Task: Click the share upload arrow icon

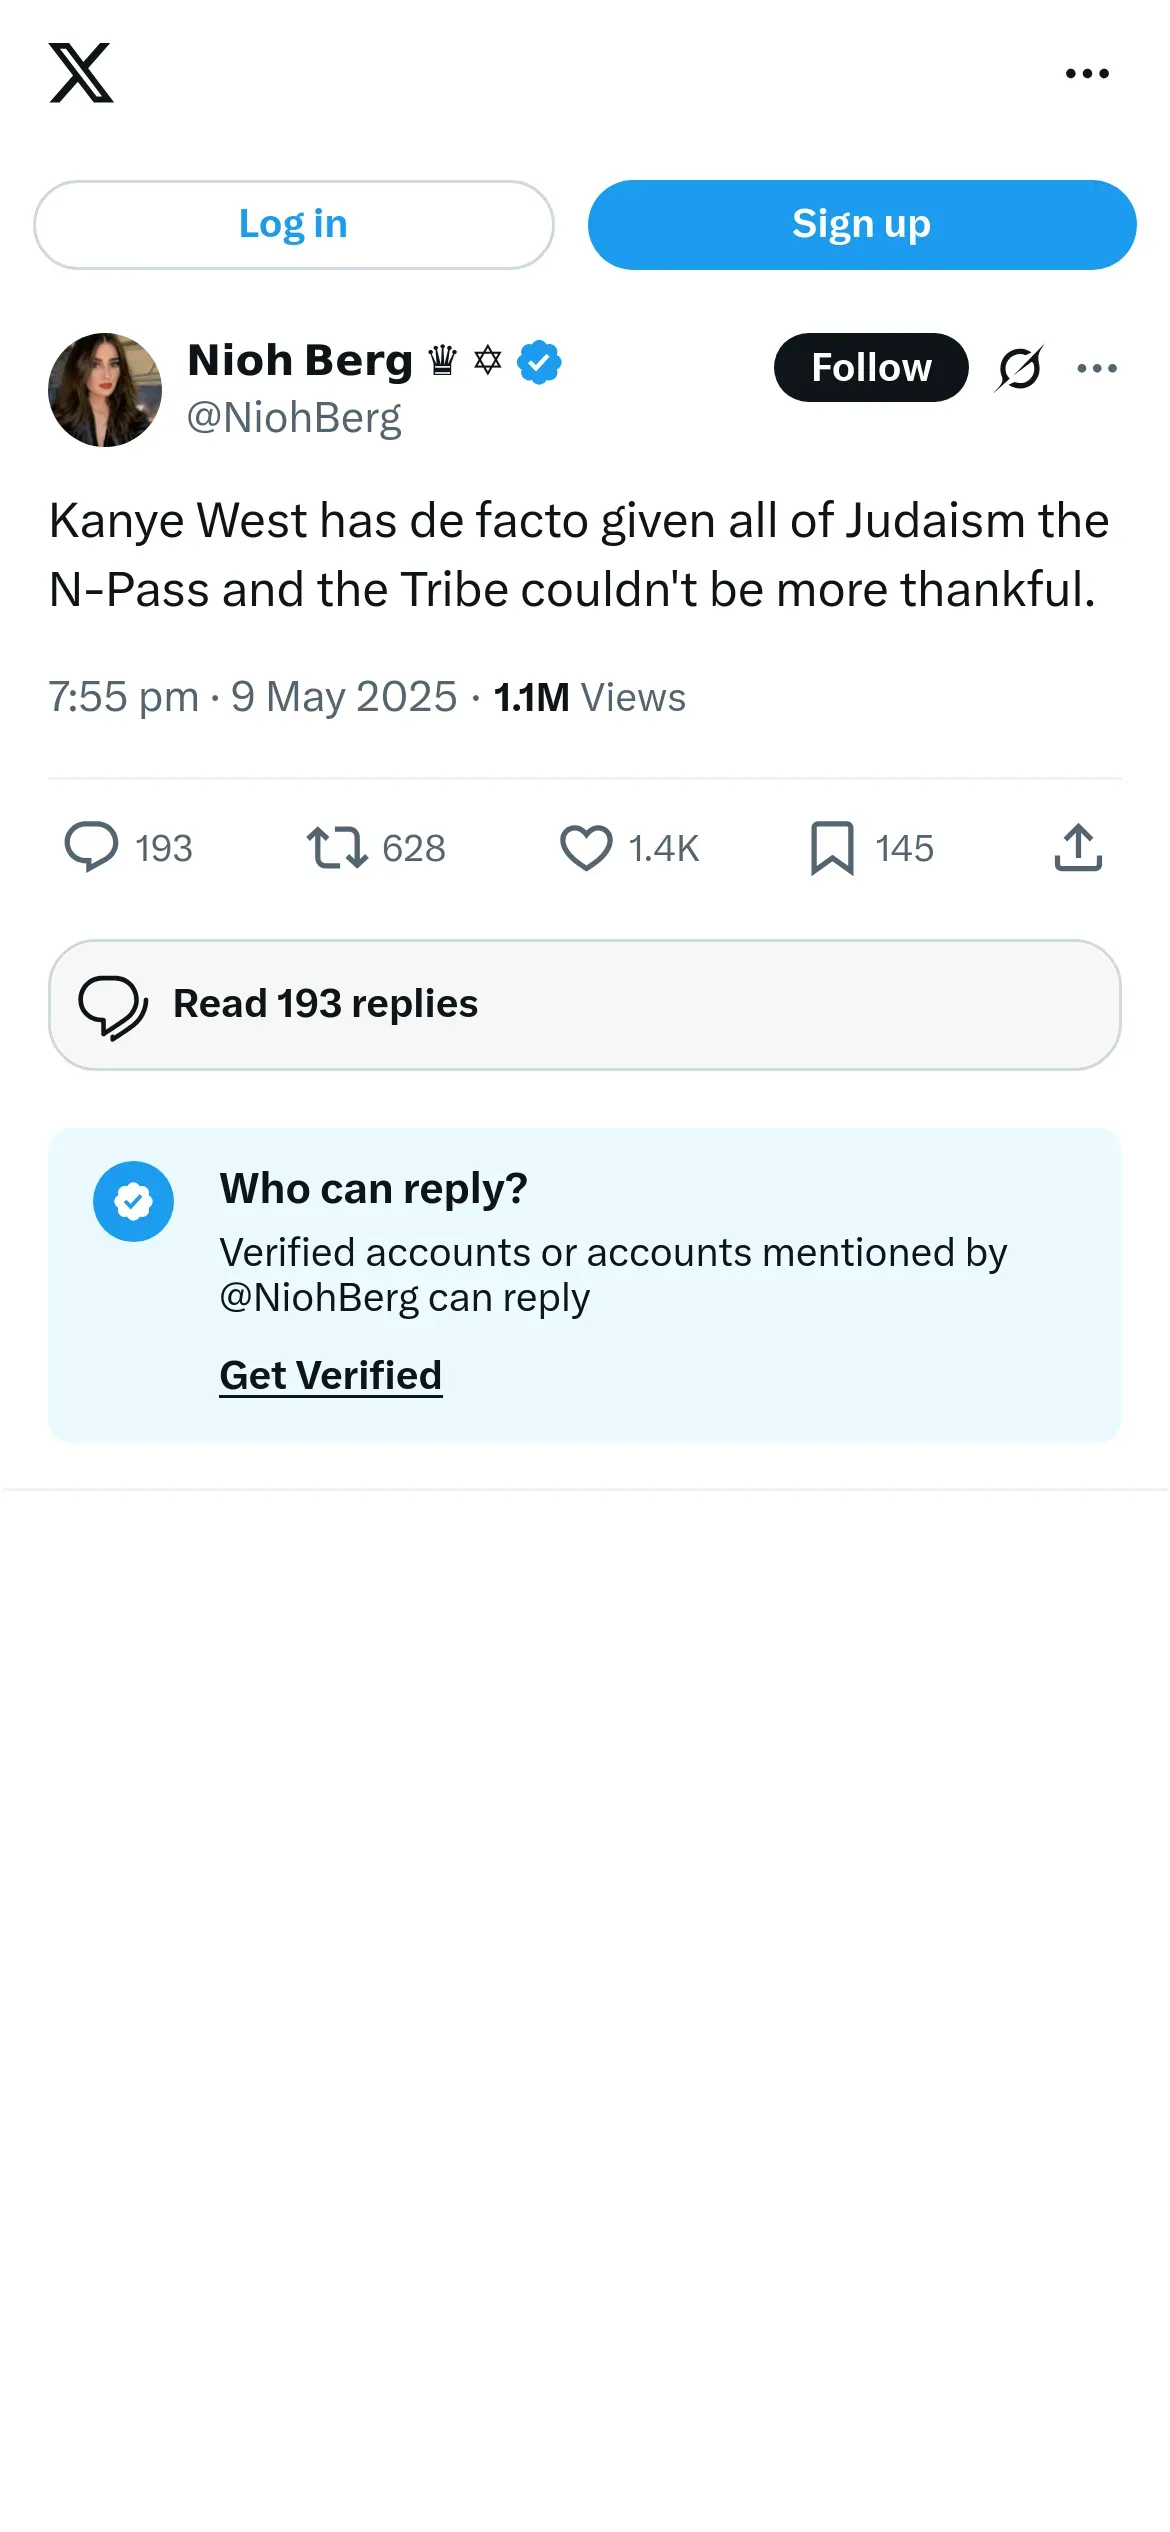Action: 1078,848
